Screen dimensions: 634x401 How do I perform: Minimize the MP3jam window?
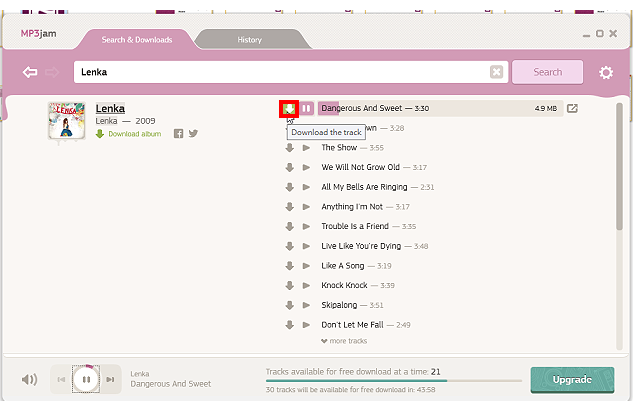point(586,35)
